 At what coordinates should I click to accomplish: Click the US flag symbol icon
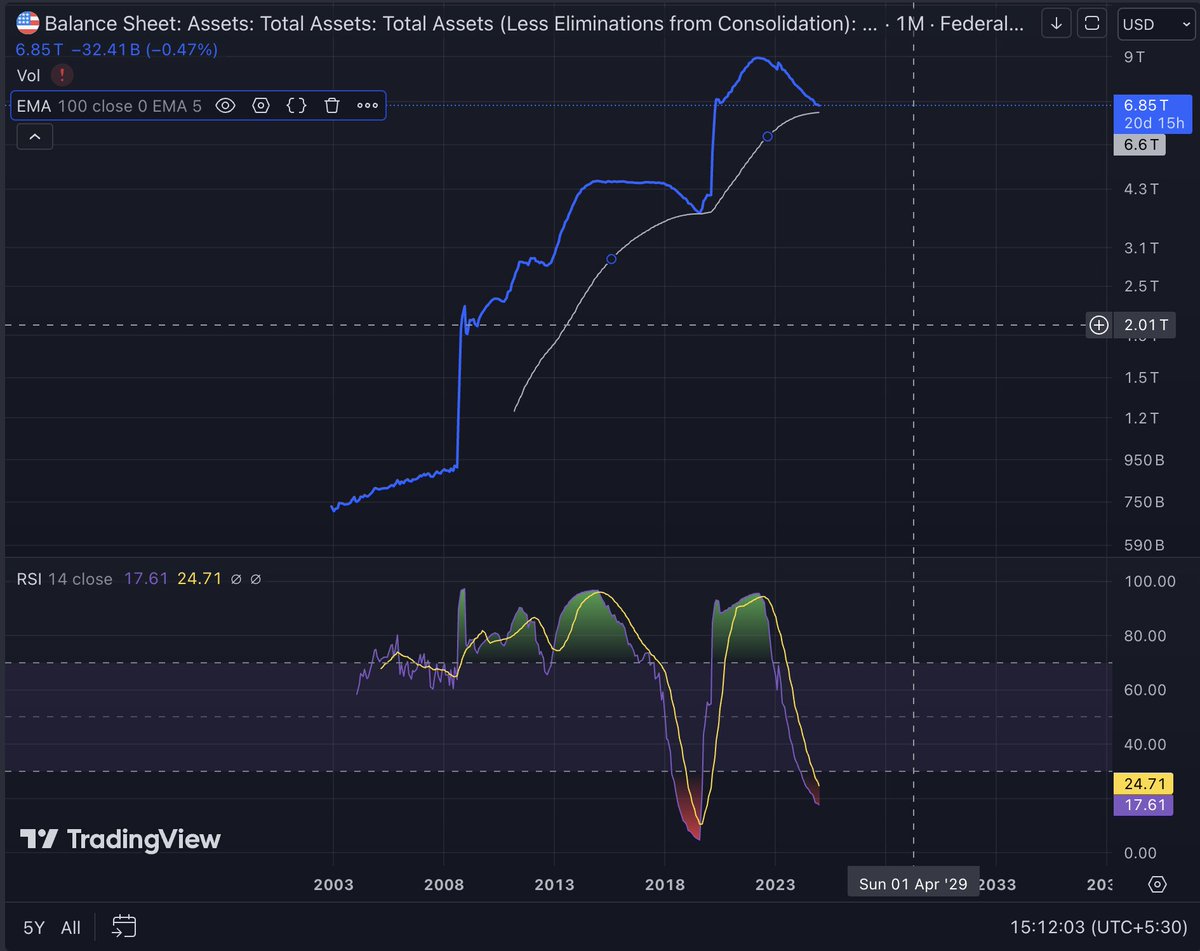tap(28, 23)
